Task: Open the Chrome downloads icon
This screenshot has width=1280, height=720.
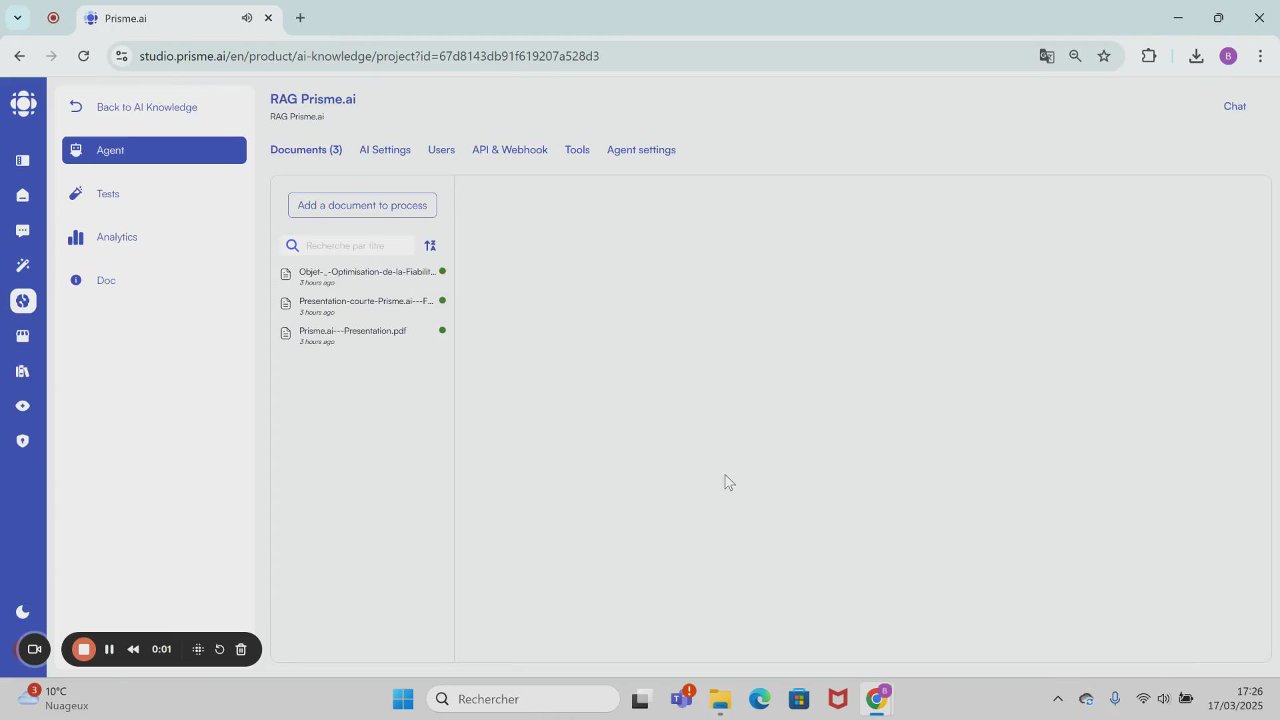Action: pos(1196,56)
